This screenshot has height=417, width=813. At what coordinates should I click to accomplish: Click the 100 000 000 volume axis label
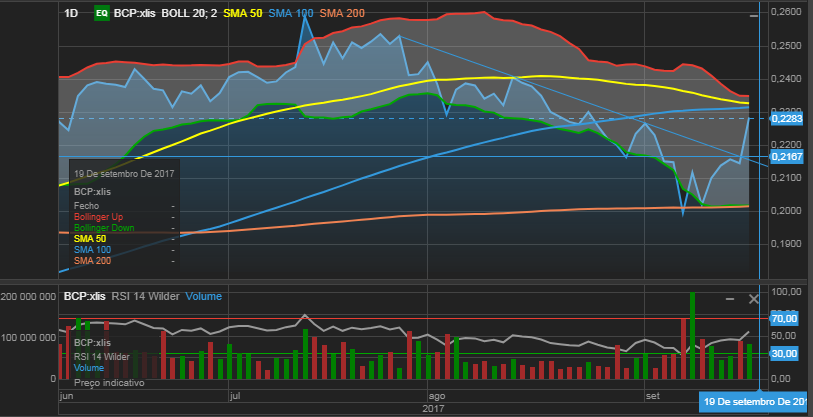[x=27, y=338]
